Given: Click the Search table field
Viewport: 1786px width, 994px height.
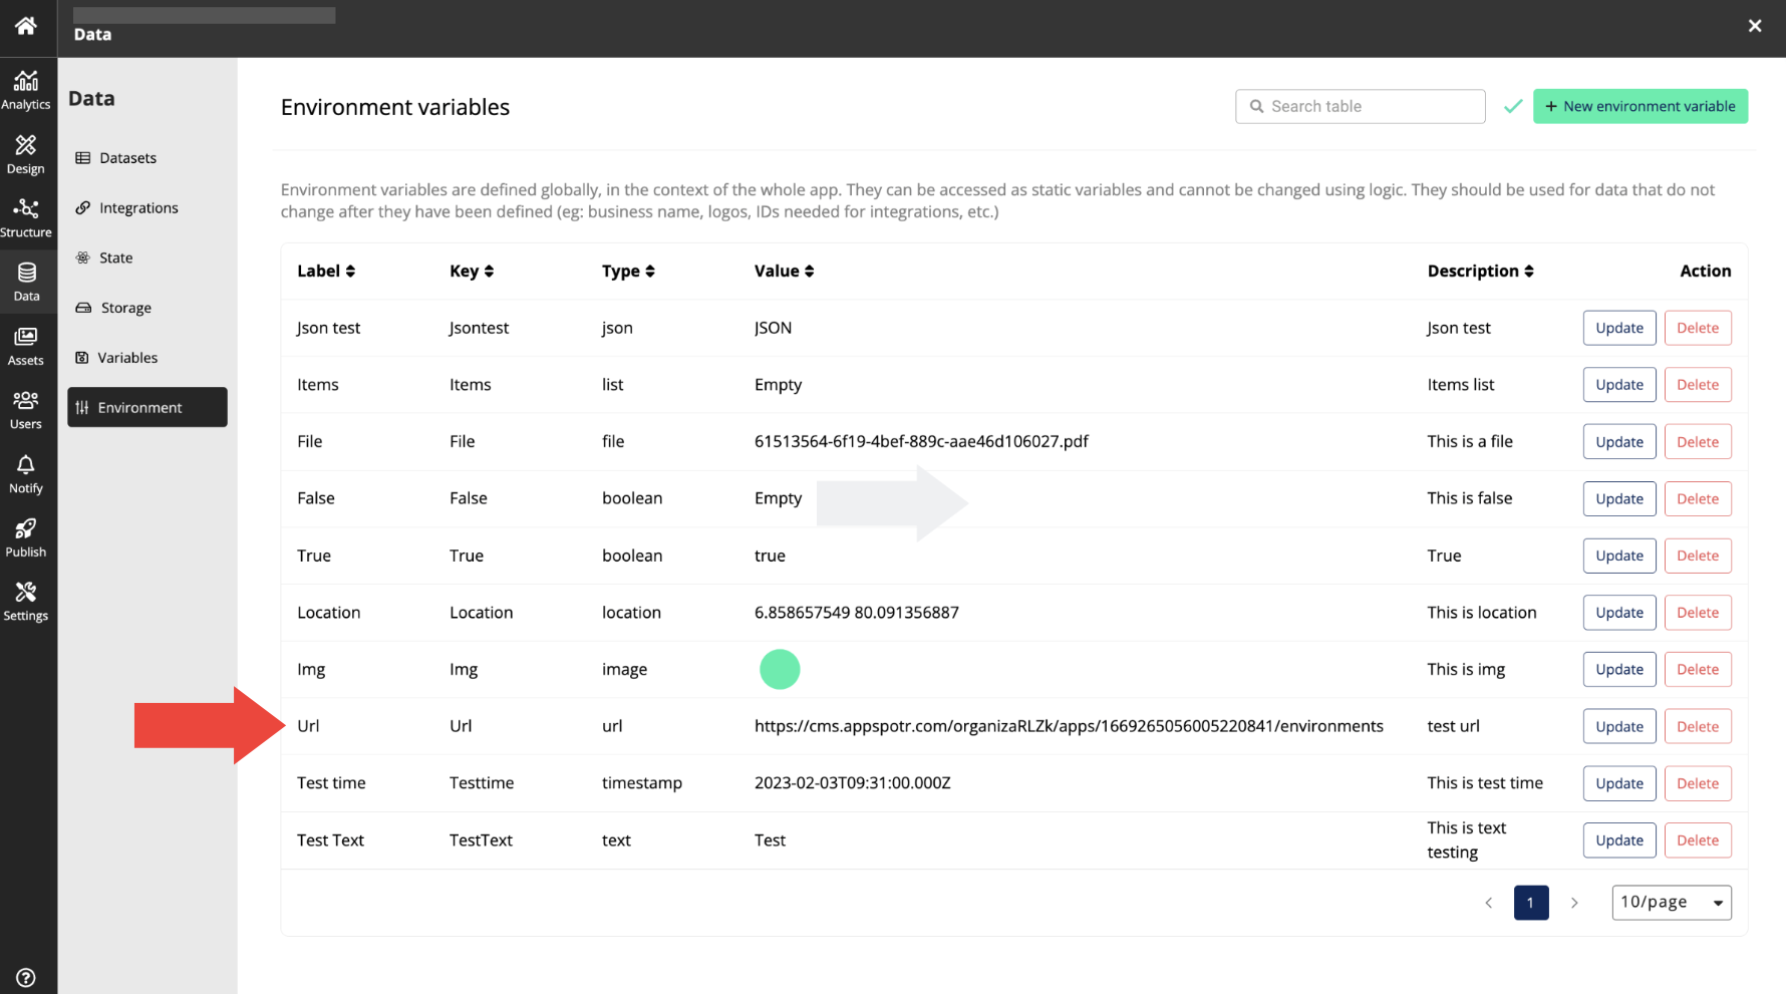Looking at the screenshot, I should (1360, 106).
